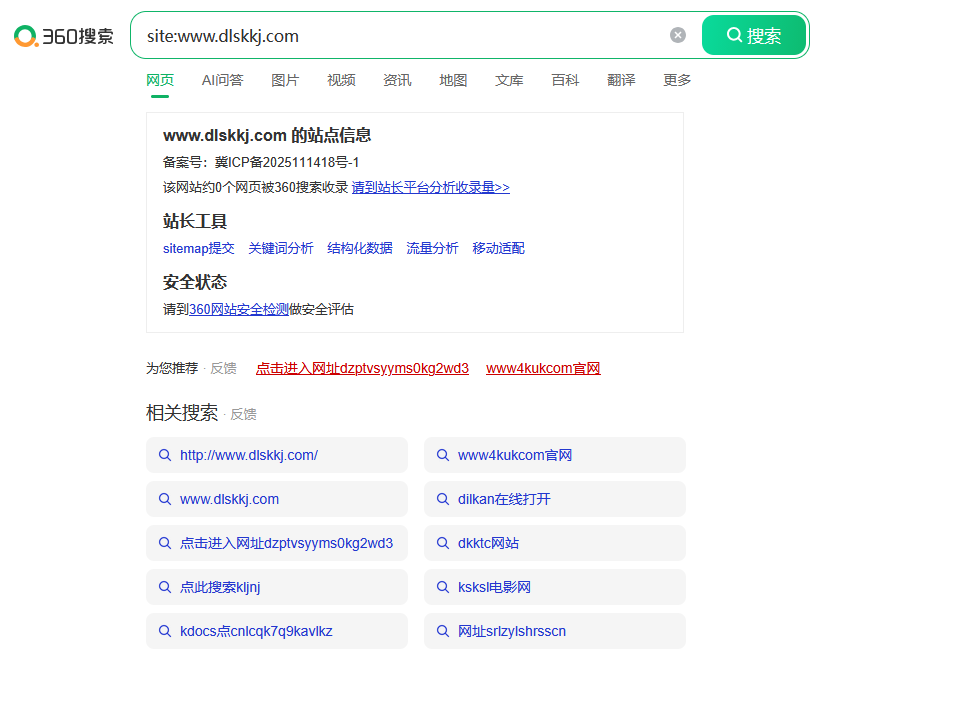Open the sitemap提交 tool link
The width and height of the screenshot is (978, 712).
click(x=198, y=248)
